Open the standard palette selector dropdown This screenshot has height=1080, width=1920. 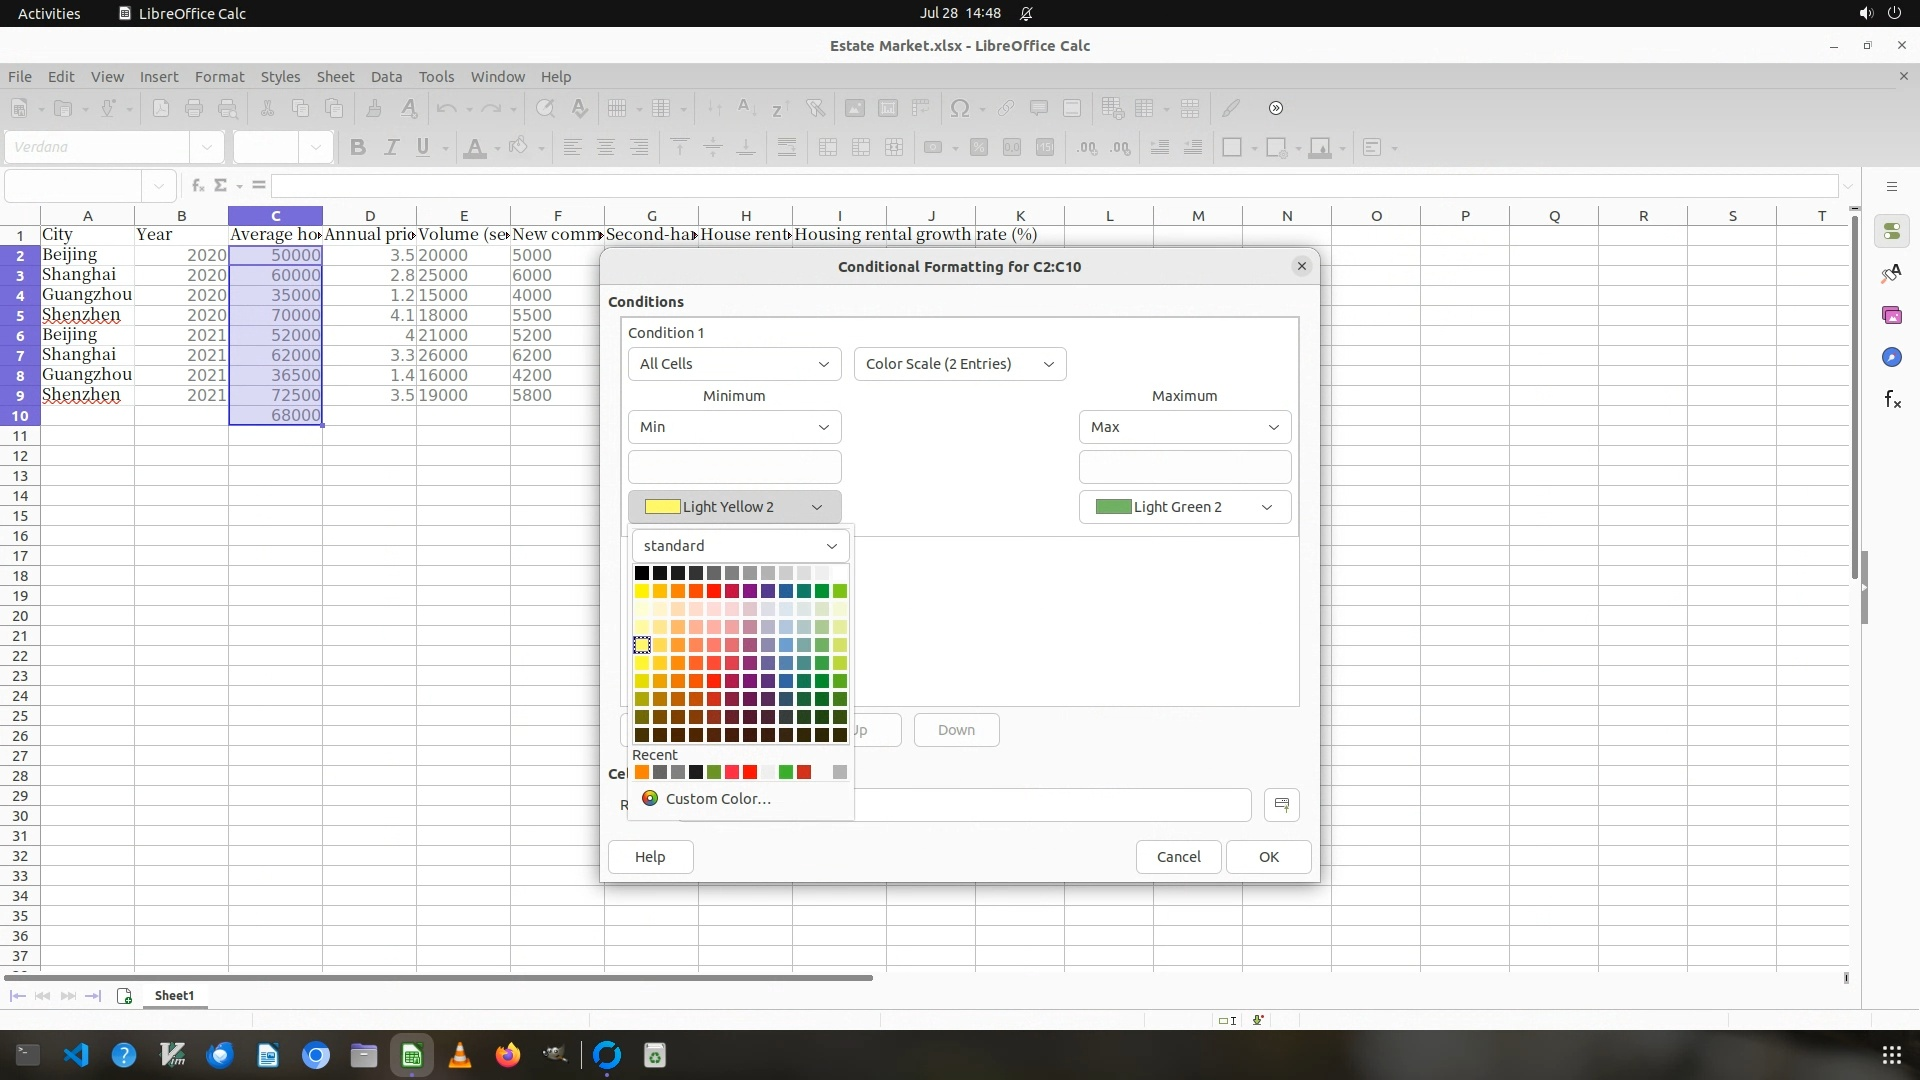click(x=740, y=546)
